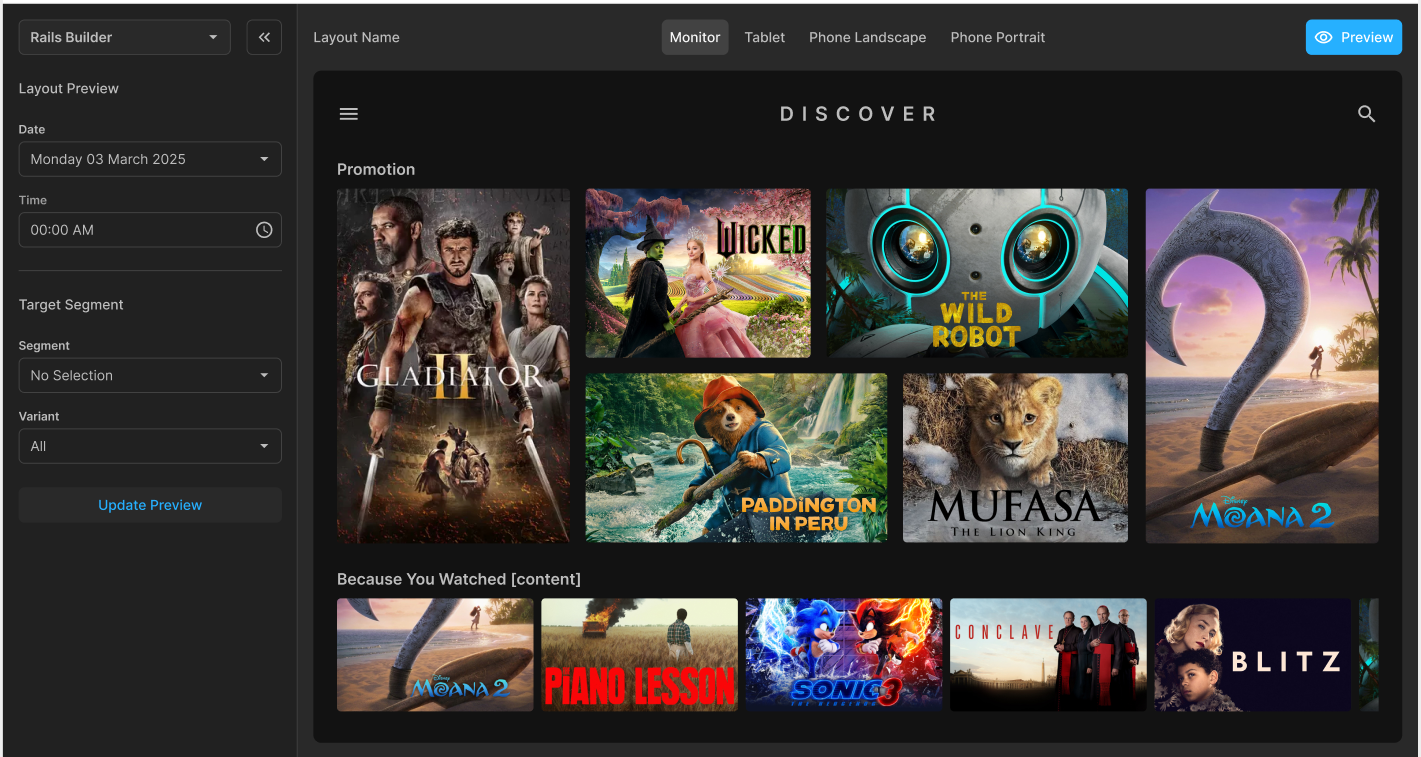Select The Wild Robot promotion tile
The height and width of the screenshot is (757, 1421).
point(977,273)
